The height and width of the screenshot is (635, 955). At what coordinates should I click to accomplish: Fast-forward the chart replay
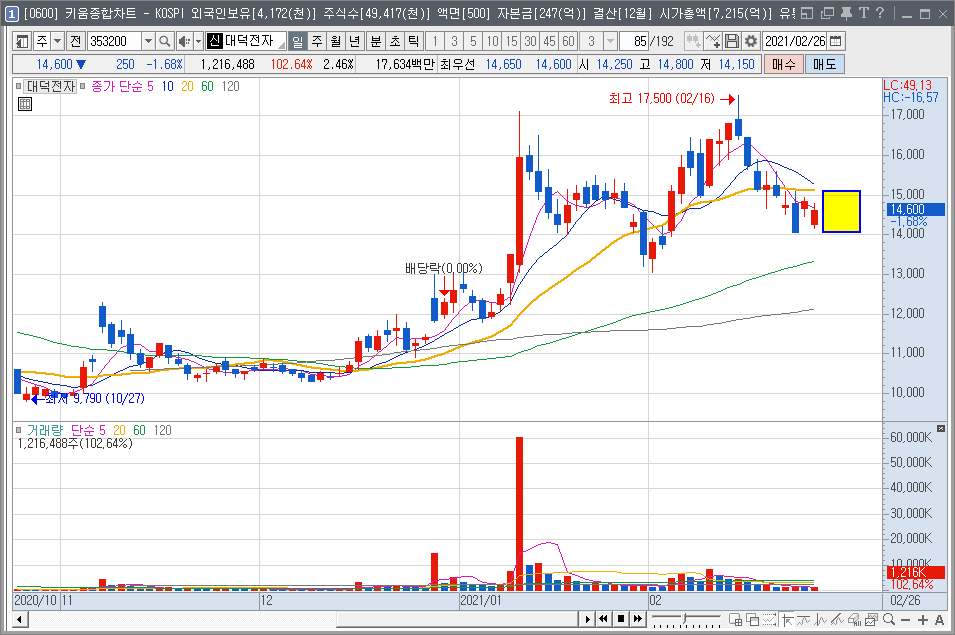[637, 619]
